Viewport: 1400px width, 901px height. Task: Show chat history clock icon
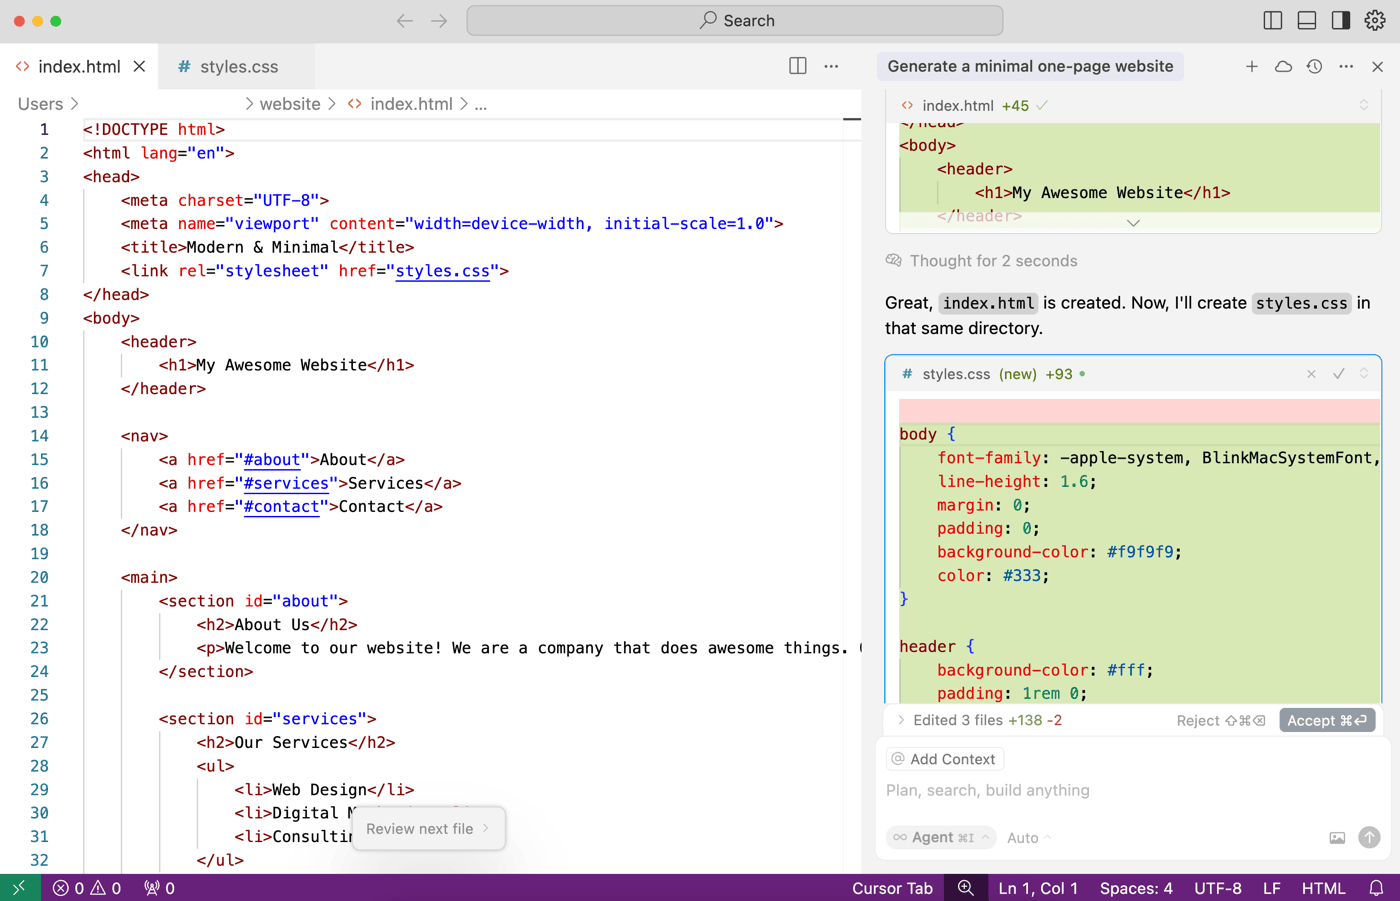[1314, 66]
